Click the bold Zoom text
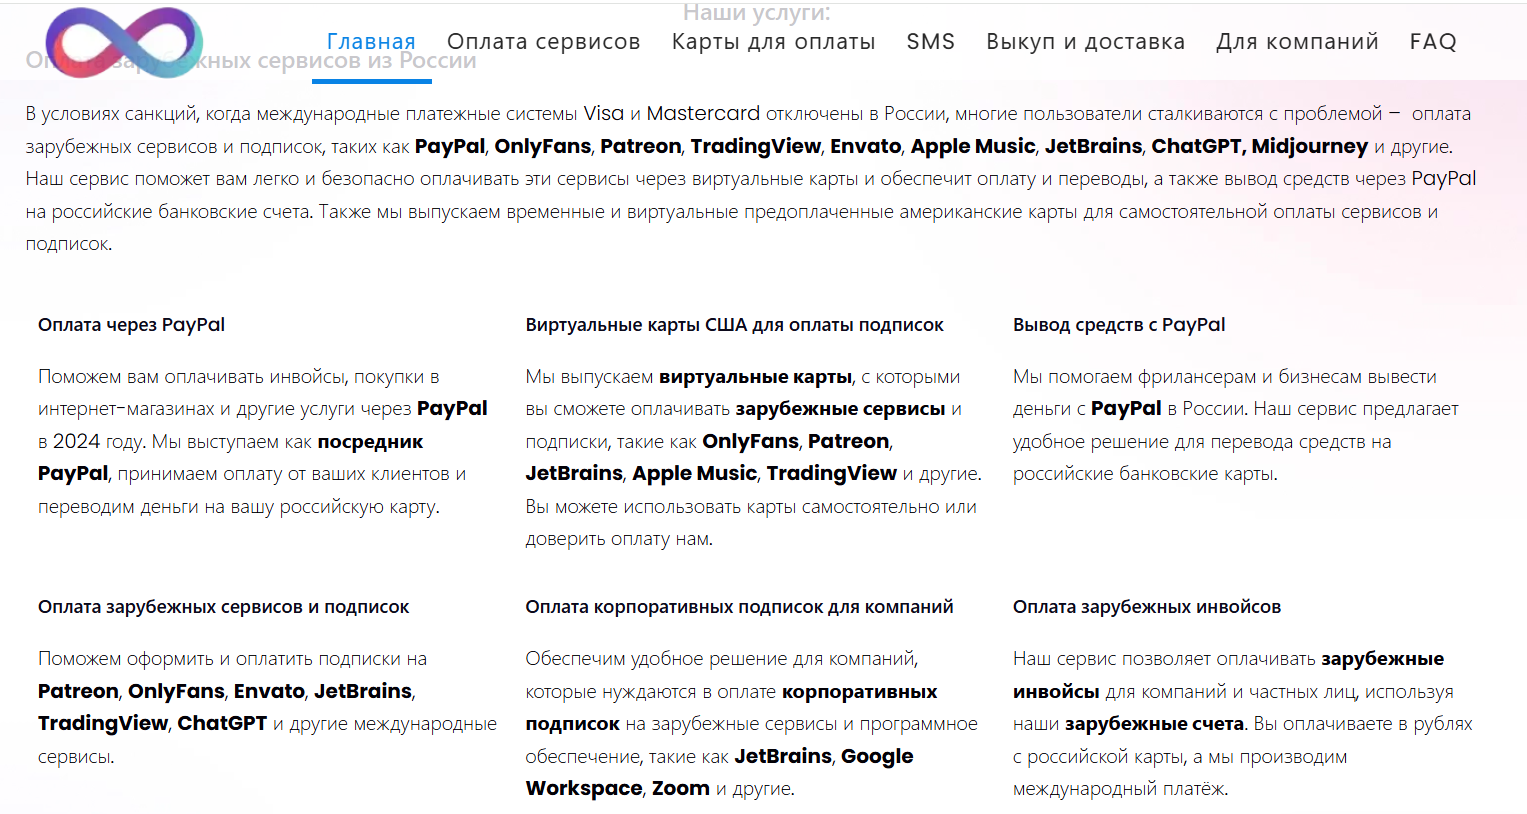The width and height of the screenshot is (1527, 814). pos(680,788)
